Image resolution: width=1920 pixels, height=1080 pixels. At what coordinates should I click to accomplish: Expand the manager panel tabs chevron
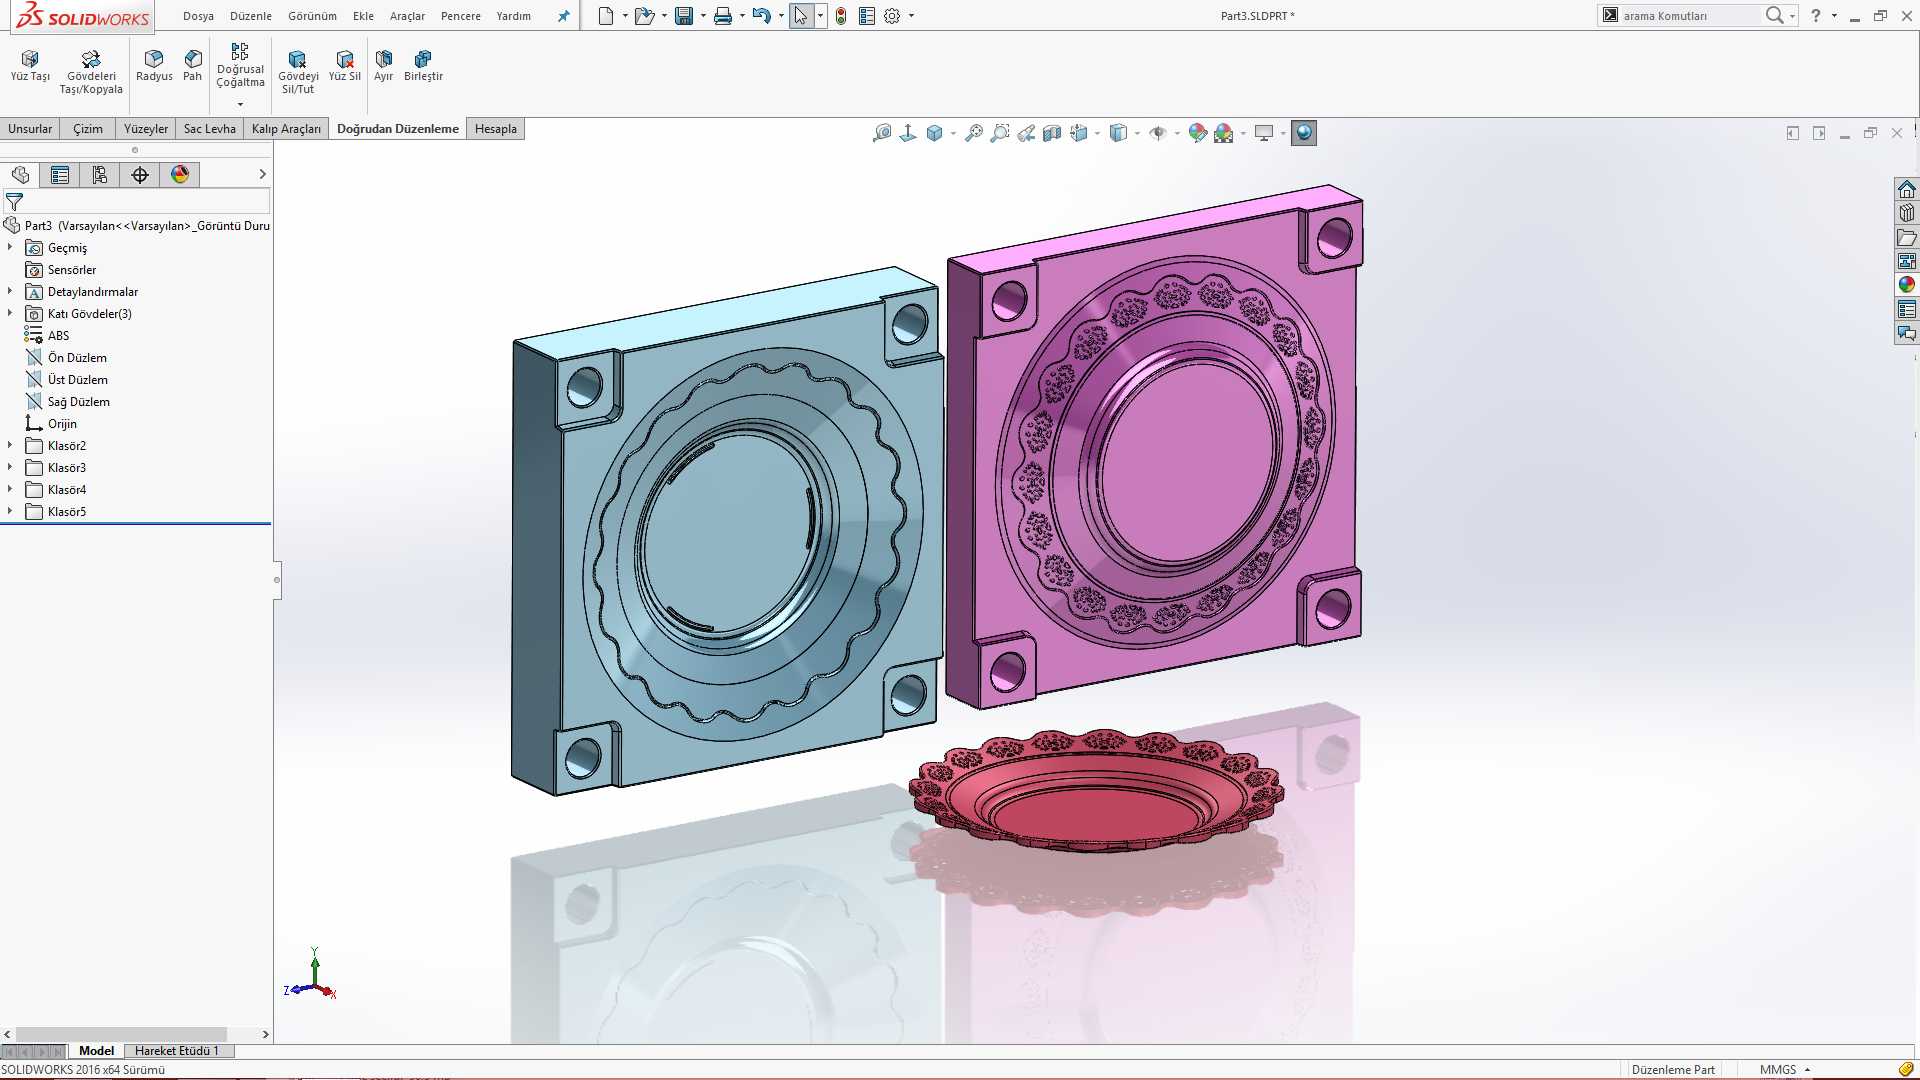coord(263,174)
